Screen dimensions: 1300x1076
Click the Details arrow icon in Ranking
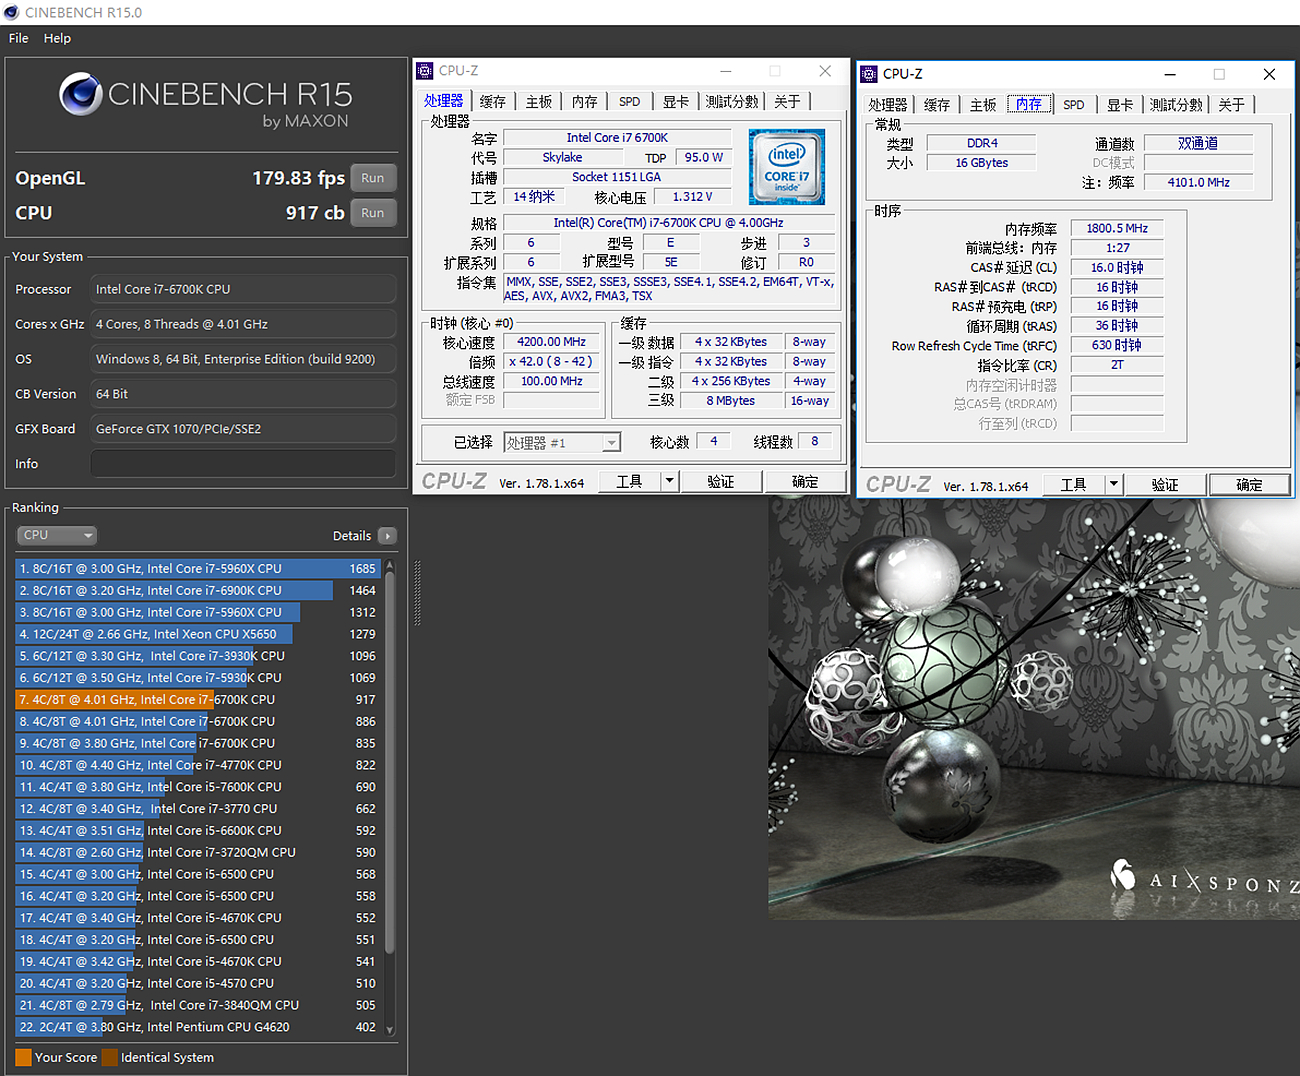point(388,536)
